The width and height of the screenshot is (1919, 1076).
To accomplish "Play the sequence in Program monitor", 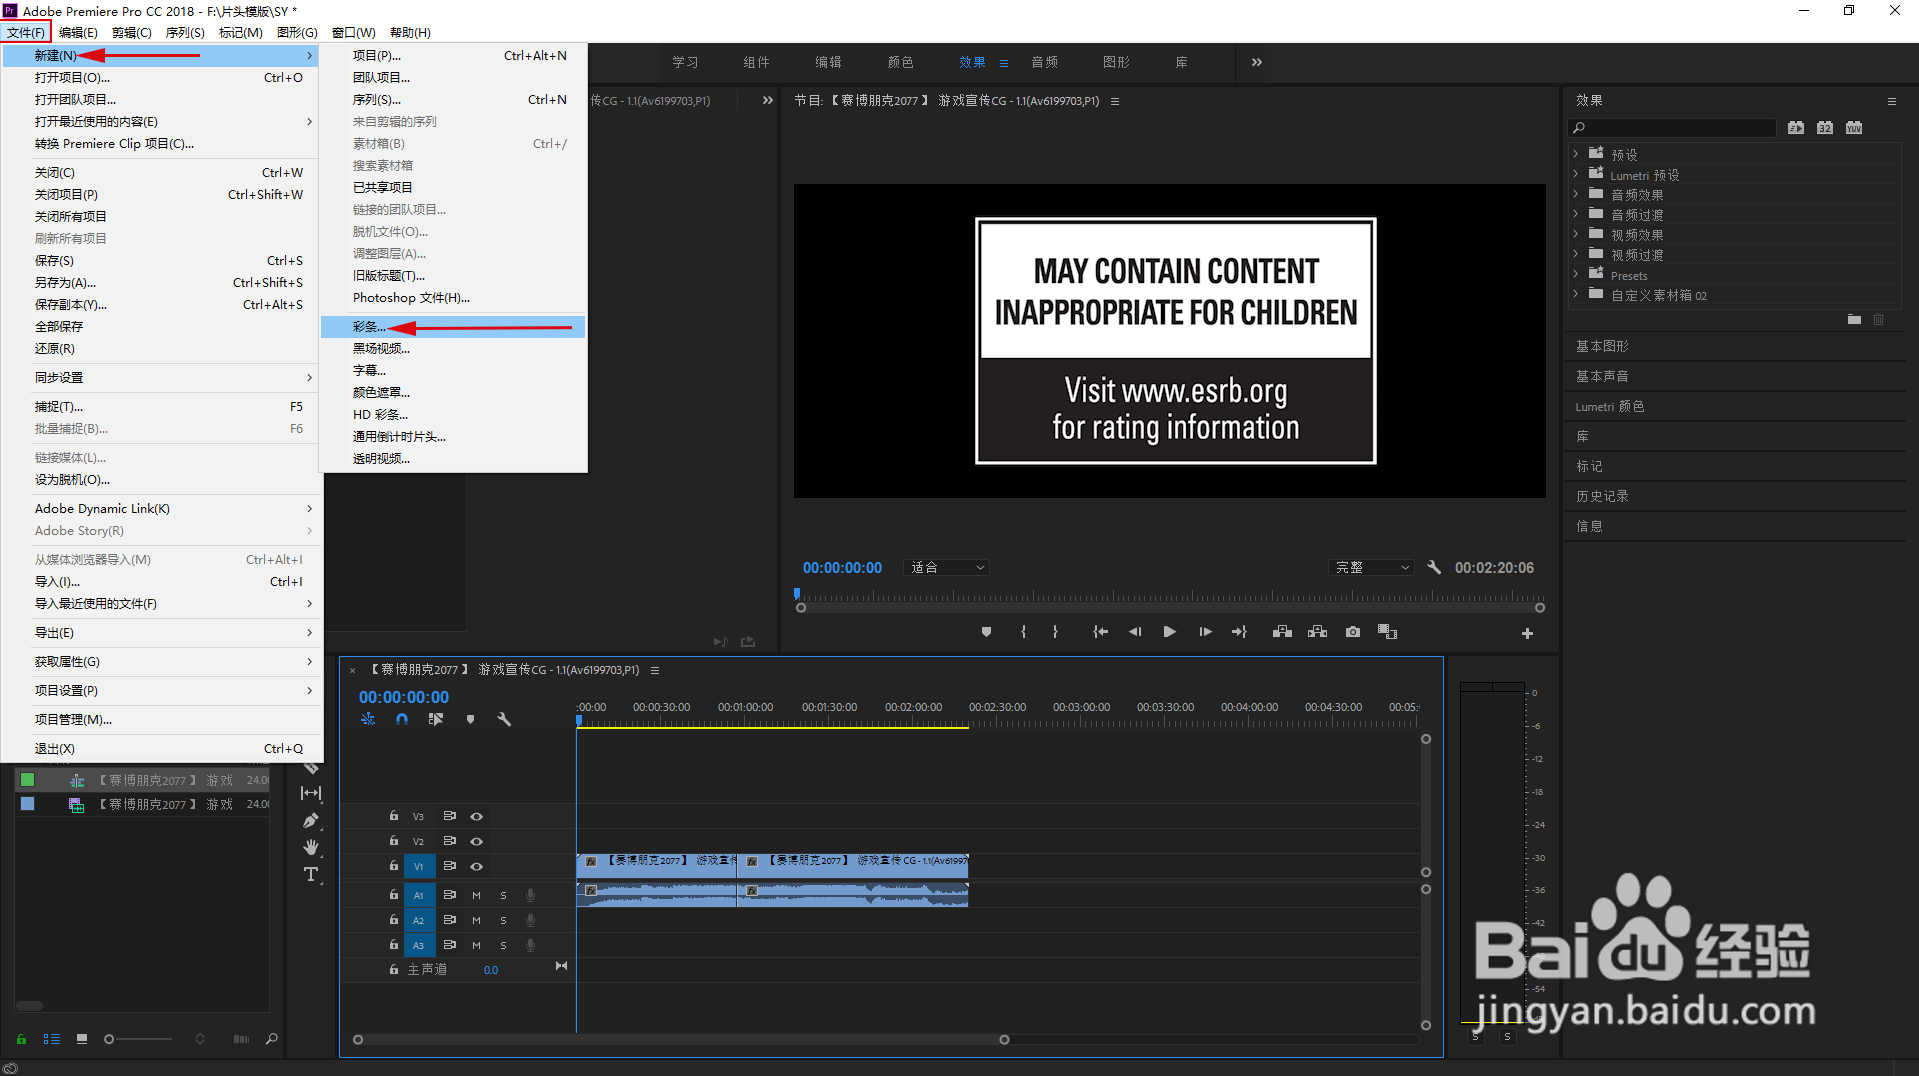I will (x=1169, y=632).
